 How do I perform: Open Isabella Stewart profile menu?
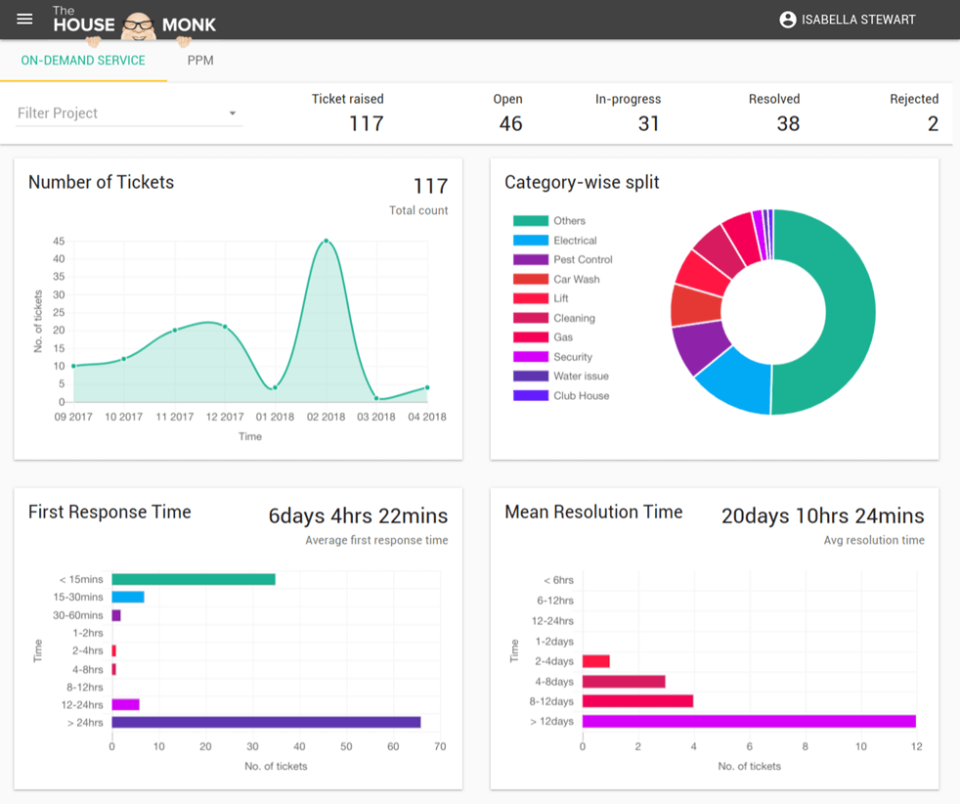pos(847,20)
